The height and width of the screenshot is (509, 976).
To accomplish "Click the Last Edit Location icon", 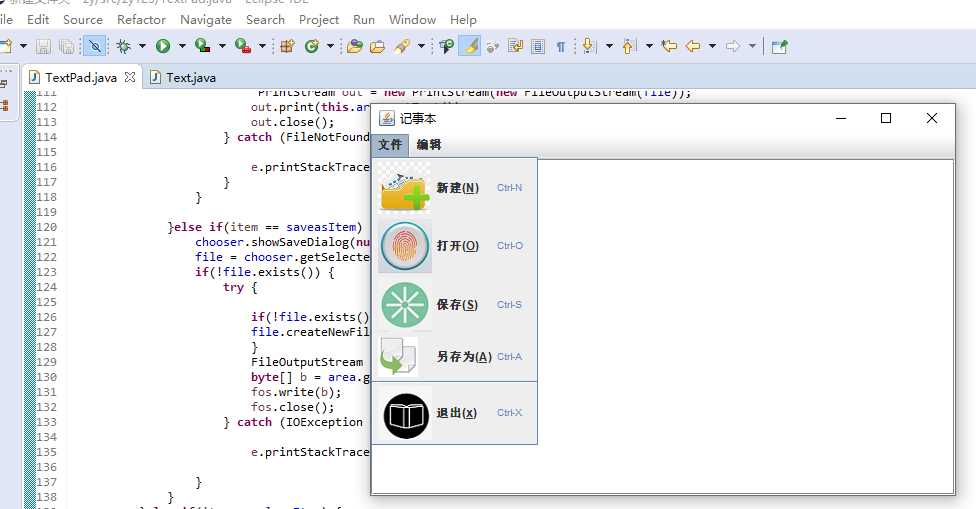I will [669, 46].
